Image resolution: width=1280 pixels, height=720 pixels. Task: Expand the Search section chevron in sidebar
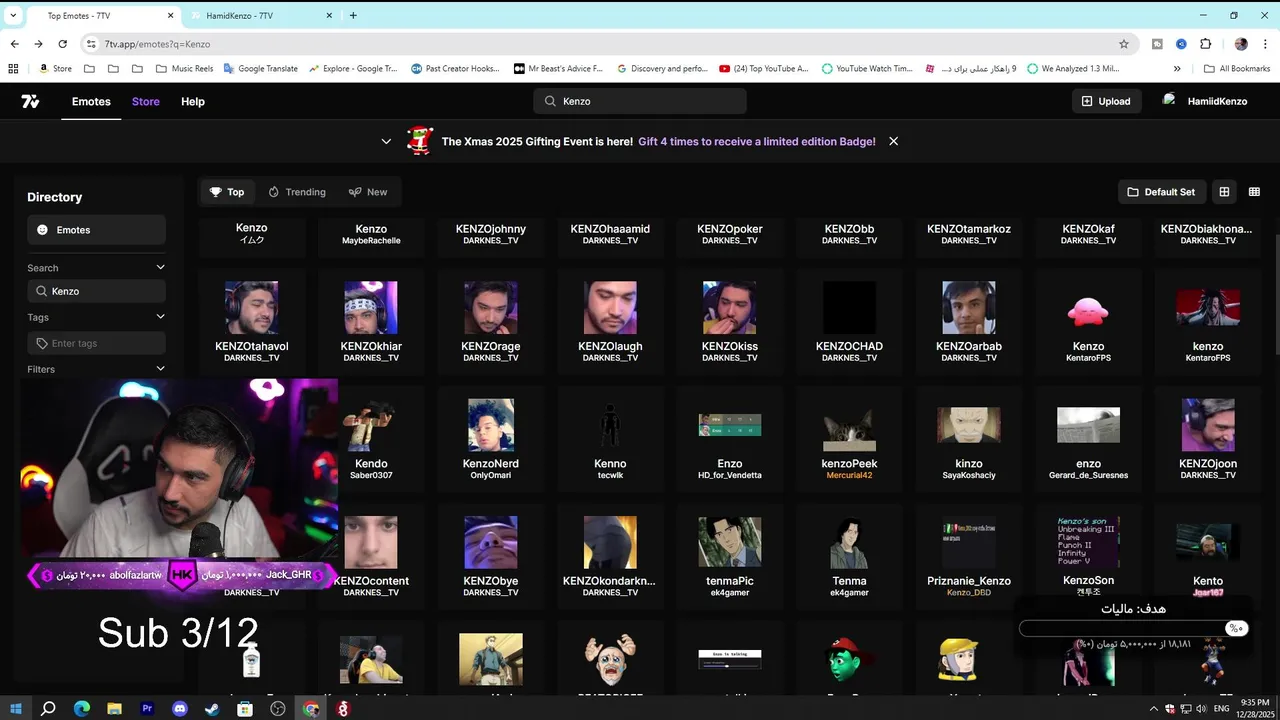[160, 267]
